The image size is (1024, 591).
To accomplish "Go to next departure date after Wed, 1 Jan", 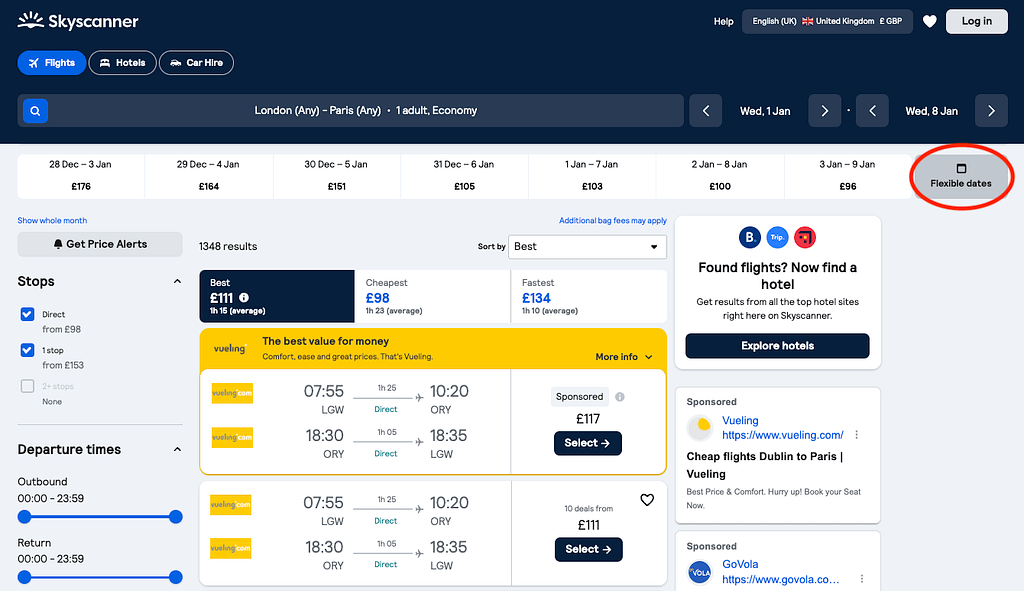I will click(x=824, y=111).
